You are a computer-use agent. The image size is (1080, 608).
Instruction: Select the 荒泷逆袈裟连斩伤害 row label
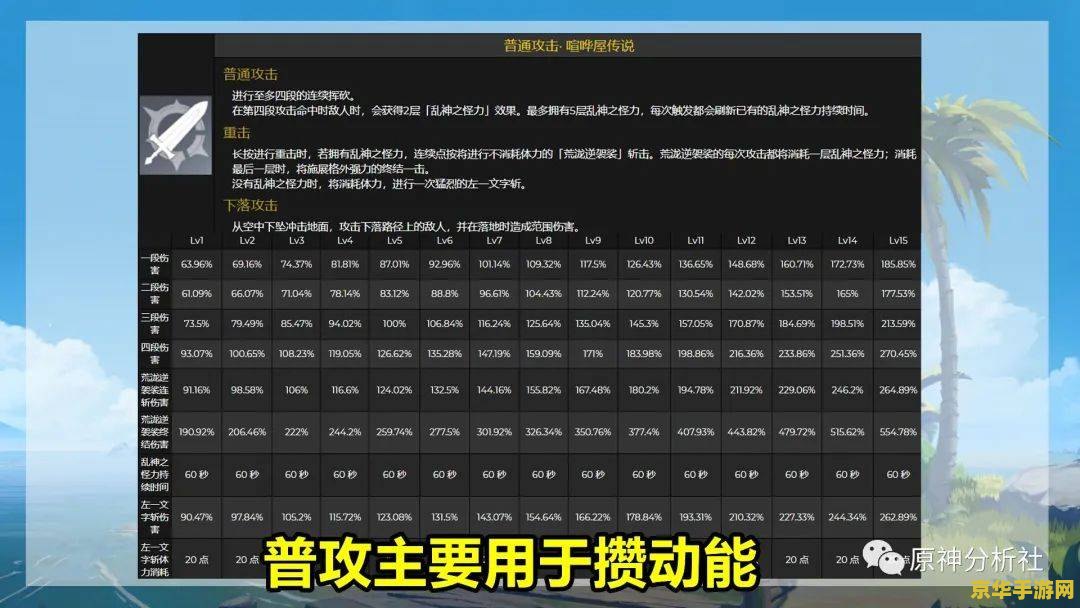tap(154, 390)
